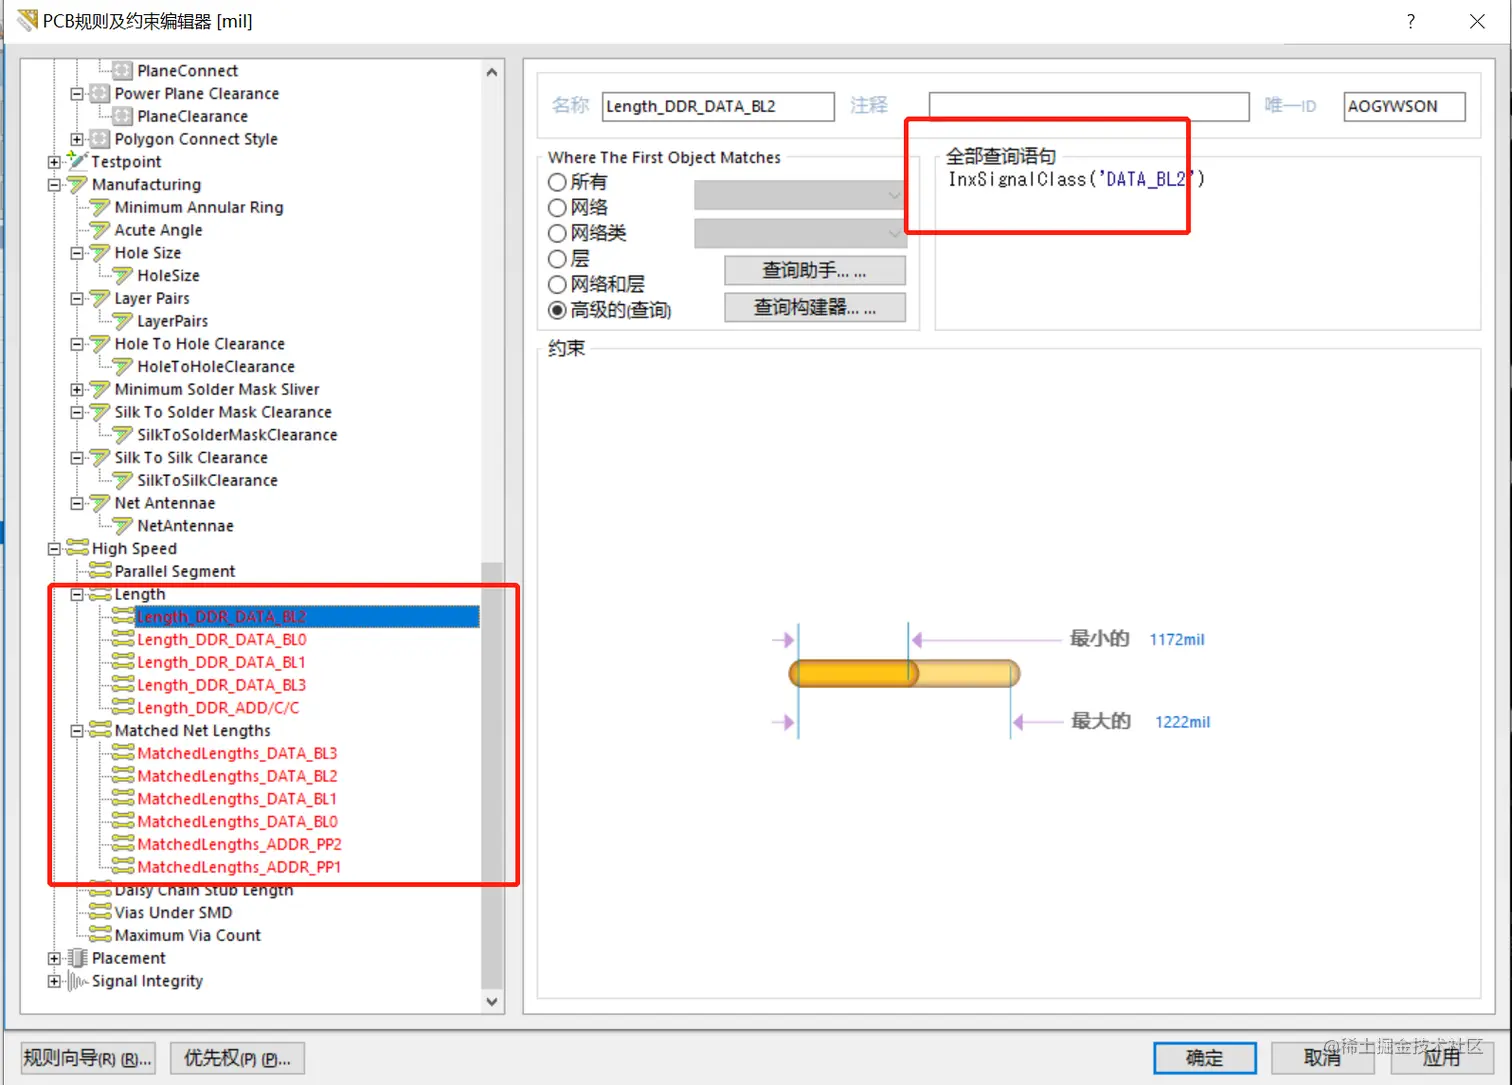Image resolution: width=1512 pixels, height=1085 pixels.
Task: Click the 规则向导 rule wizard button
Action: [87, 1058]
